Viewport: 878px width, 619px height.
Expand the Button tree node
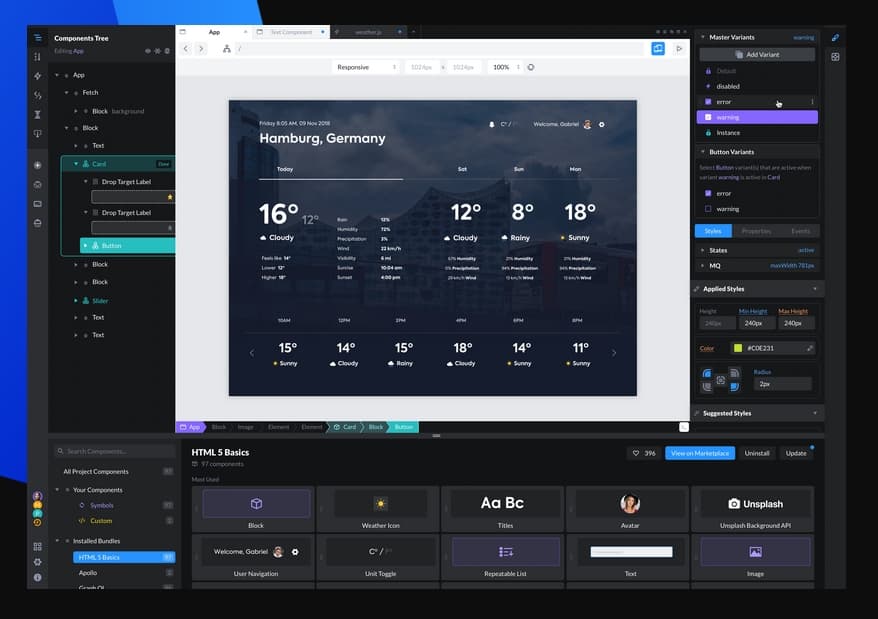85,245
